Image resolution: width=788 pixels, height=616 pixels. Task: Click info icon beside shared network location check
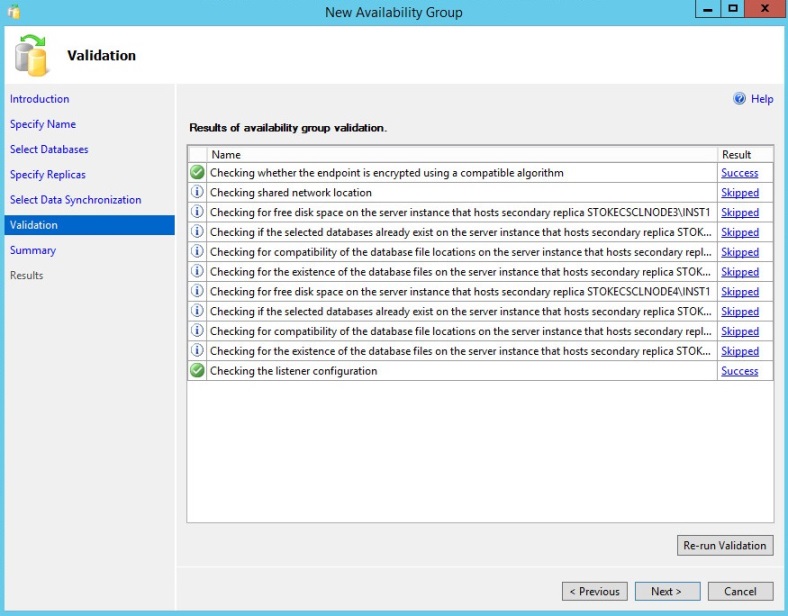point(197,192)
